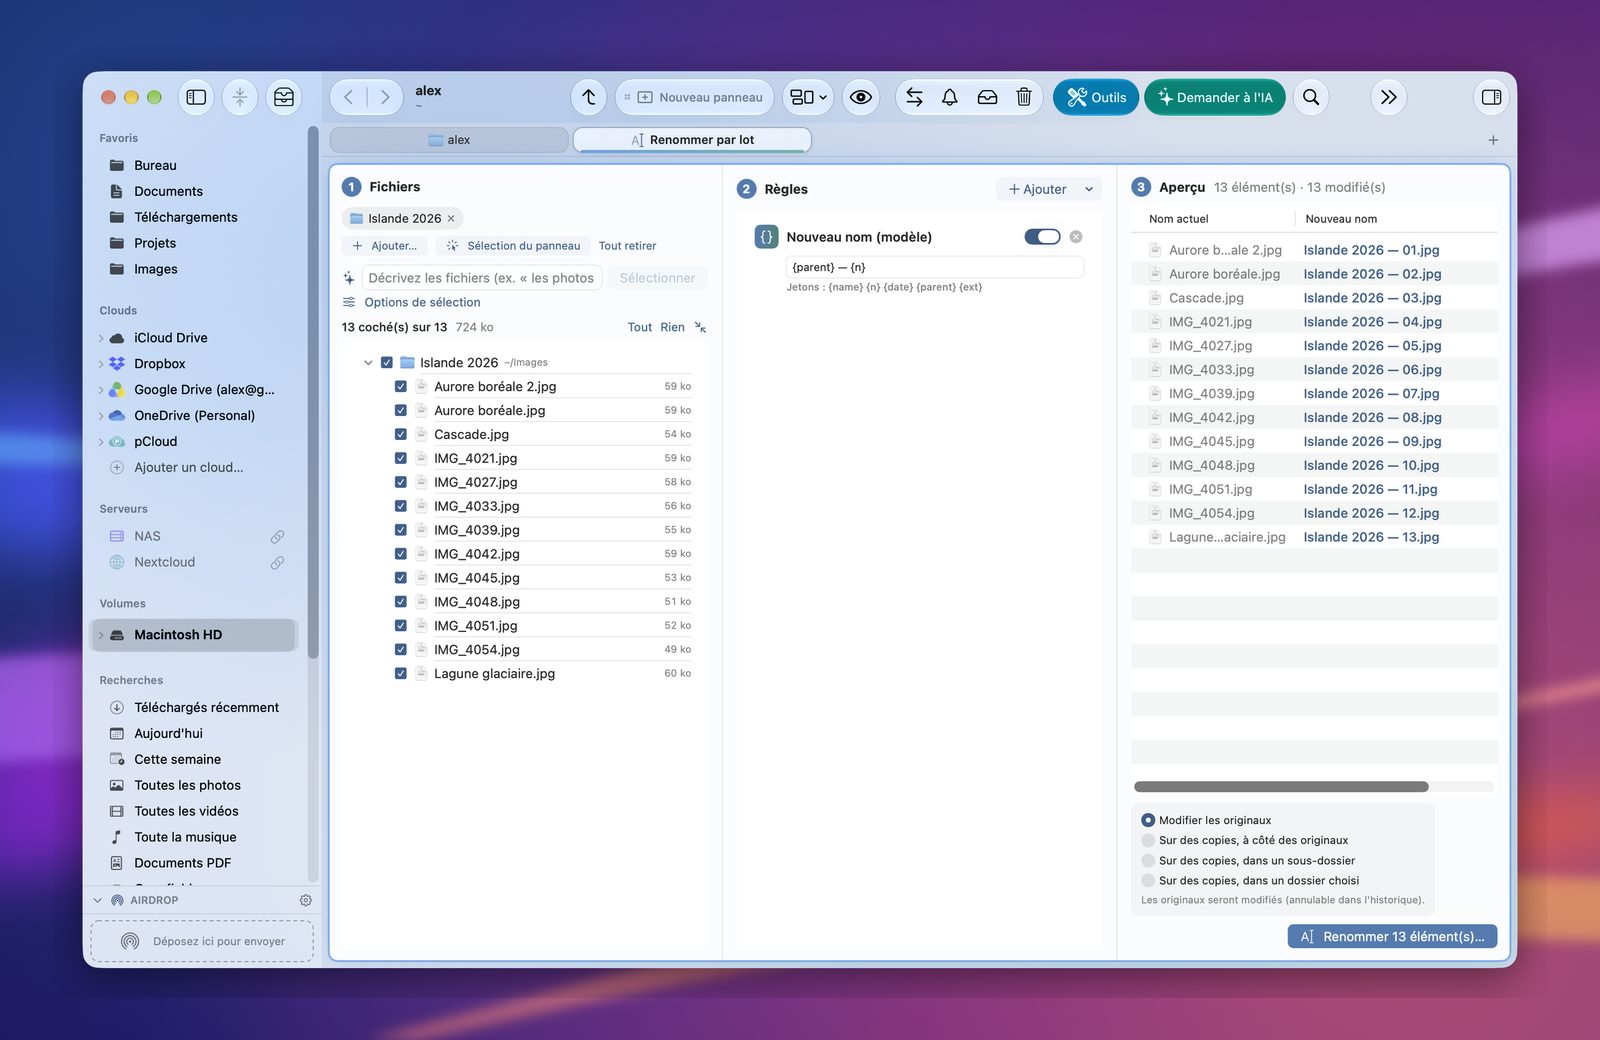Open Téléchargements in Favoris
Viewport: 1600px width, 1040px height.
186,217
